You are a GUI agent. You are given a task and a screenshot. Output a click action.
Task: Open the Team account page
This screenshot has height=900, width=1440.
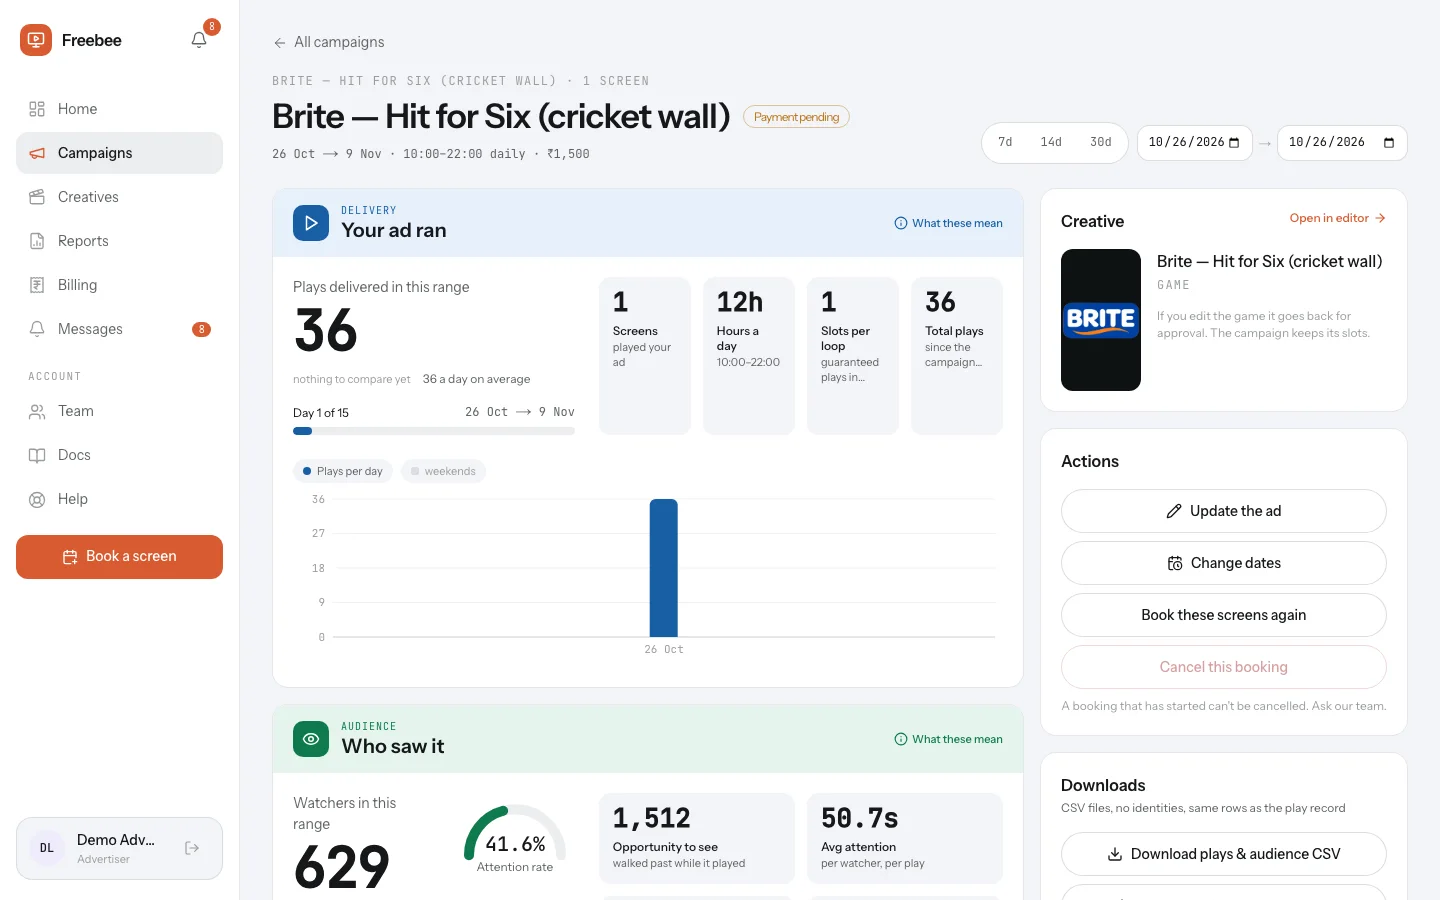coord(119,411)
